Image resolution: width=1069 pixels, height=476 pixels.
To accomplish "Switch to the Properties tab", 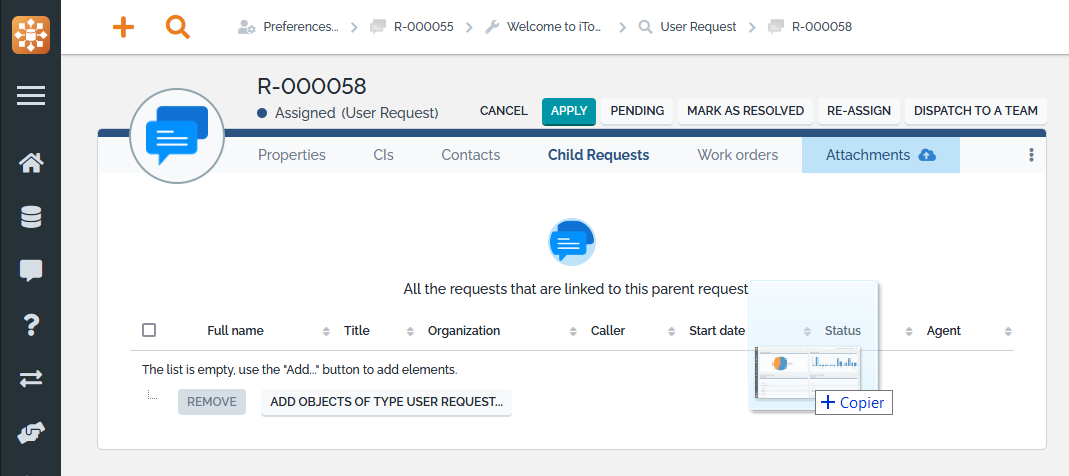I will click(x=292, y=155).
